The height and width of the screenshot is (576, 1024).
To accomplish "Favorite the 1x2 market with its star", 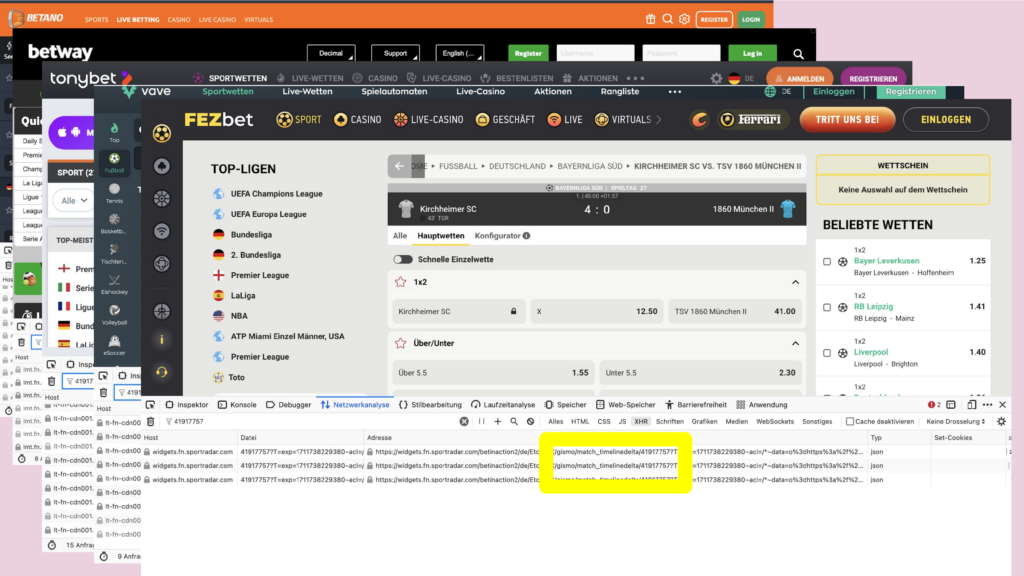I will tap(400, 282).
